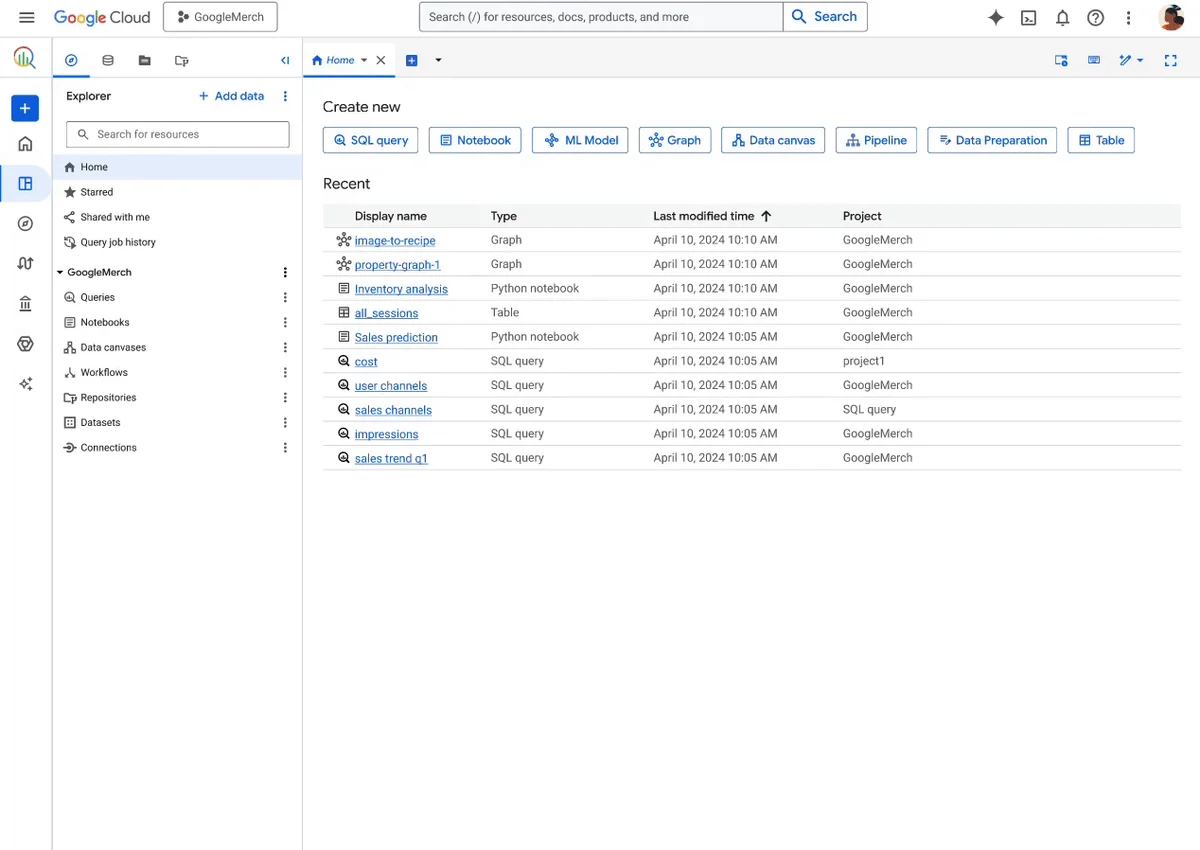Open the help question mark icon
The width and height of the screenshot is (1200, 850).
click(1096, 17)
